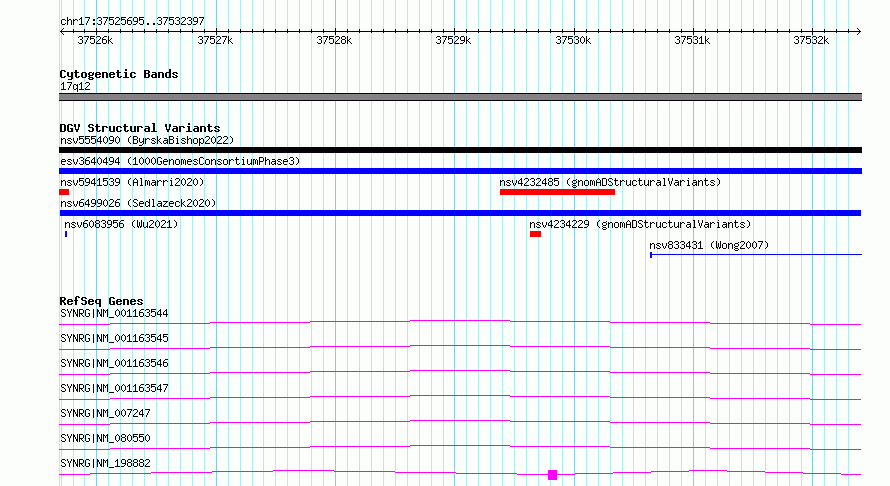Select the small red nsv5941539 variant block
890x486 pixels.
pyautogui.click(x=64, y=192)
